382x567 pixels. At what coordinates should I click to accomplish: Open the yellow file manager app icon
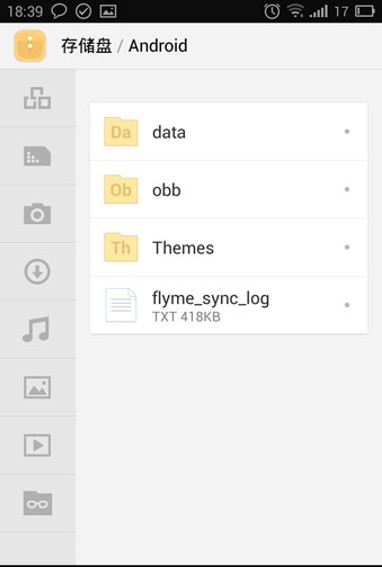click(x=30, y=46)
